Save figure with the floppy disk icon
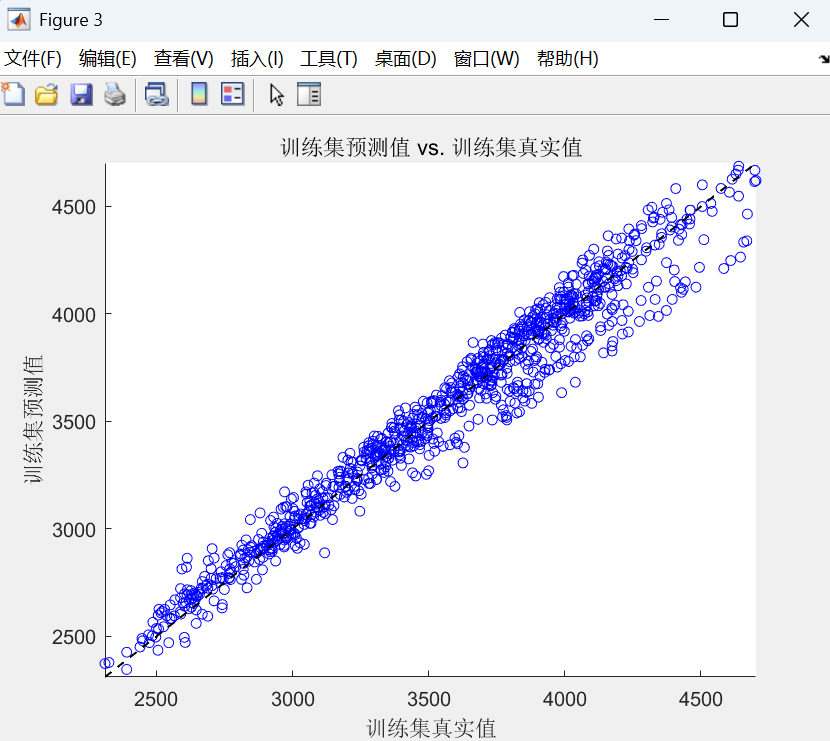The image size is (830, 741). 81,95
